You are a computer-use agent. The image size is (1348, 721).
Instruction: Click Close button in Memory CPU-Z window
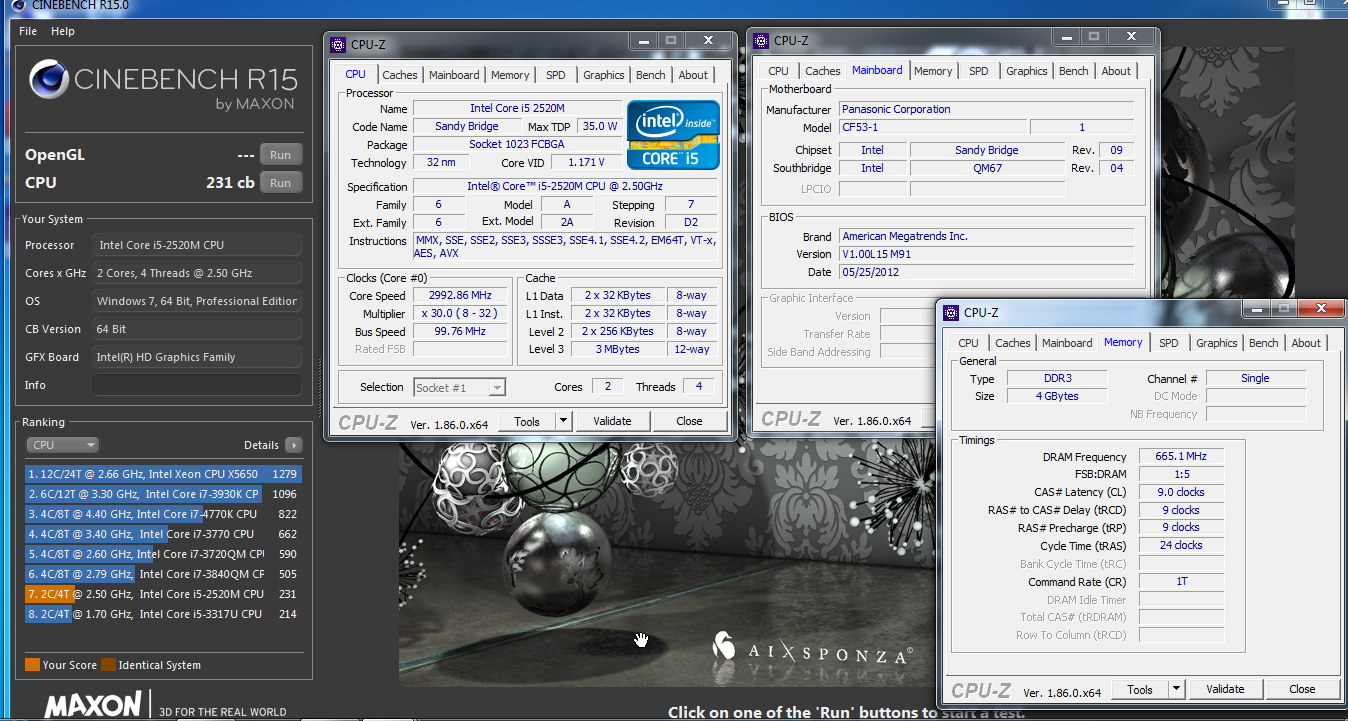tap(1302, 689)
